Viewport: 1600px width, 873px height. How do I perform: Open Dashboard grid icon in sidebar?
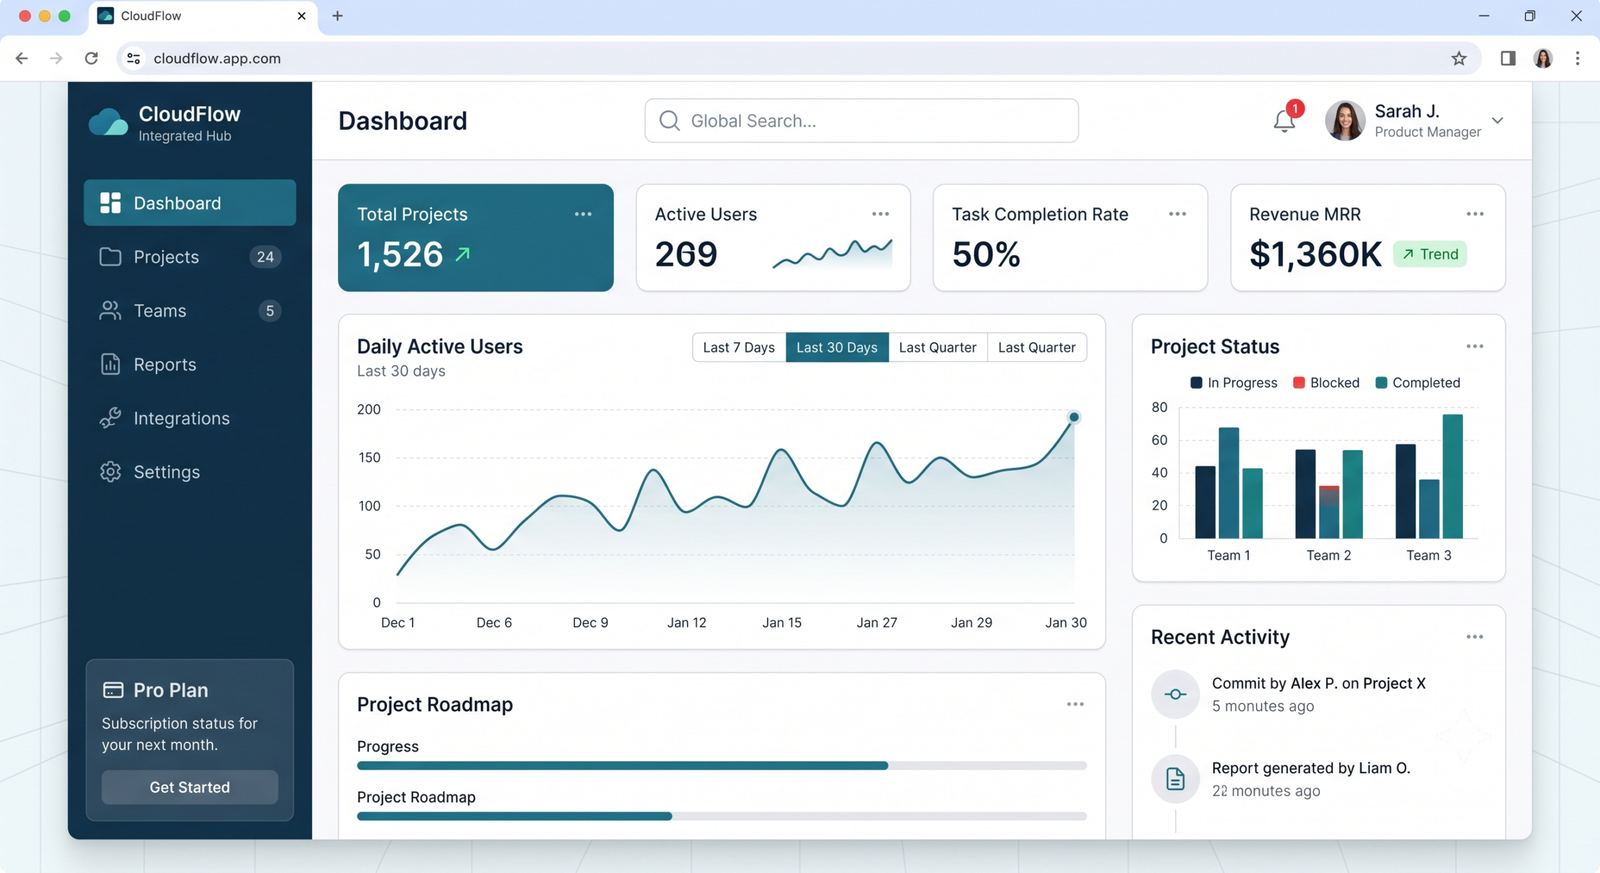click(x=110, y=203)
